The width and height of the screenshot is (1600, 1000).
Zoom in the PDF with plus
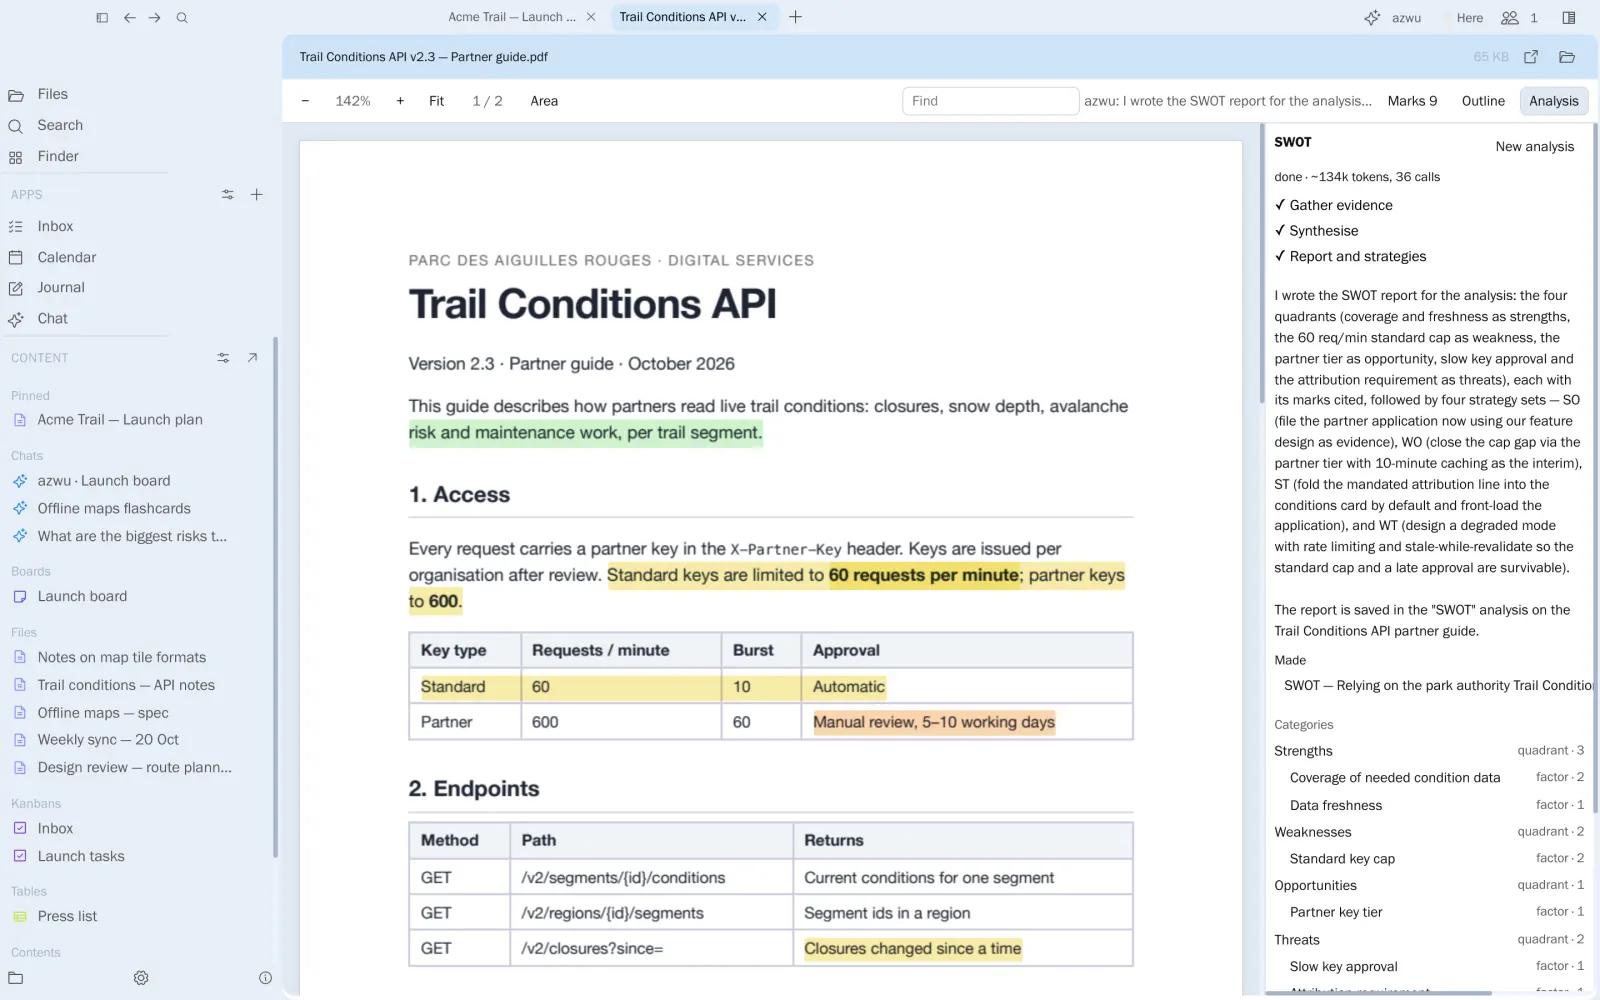400,101
